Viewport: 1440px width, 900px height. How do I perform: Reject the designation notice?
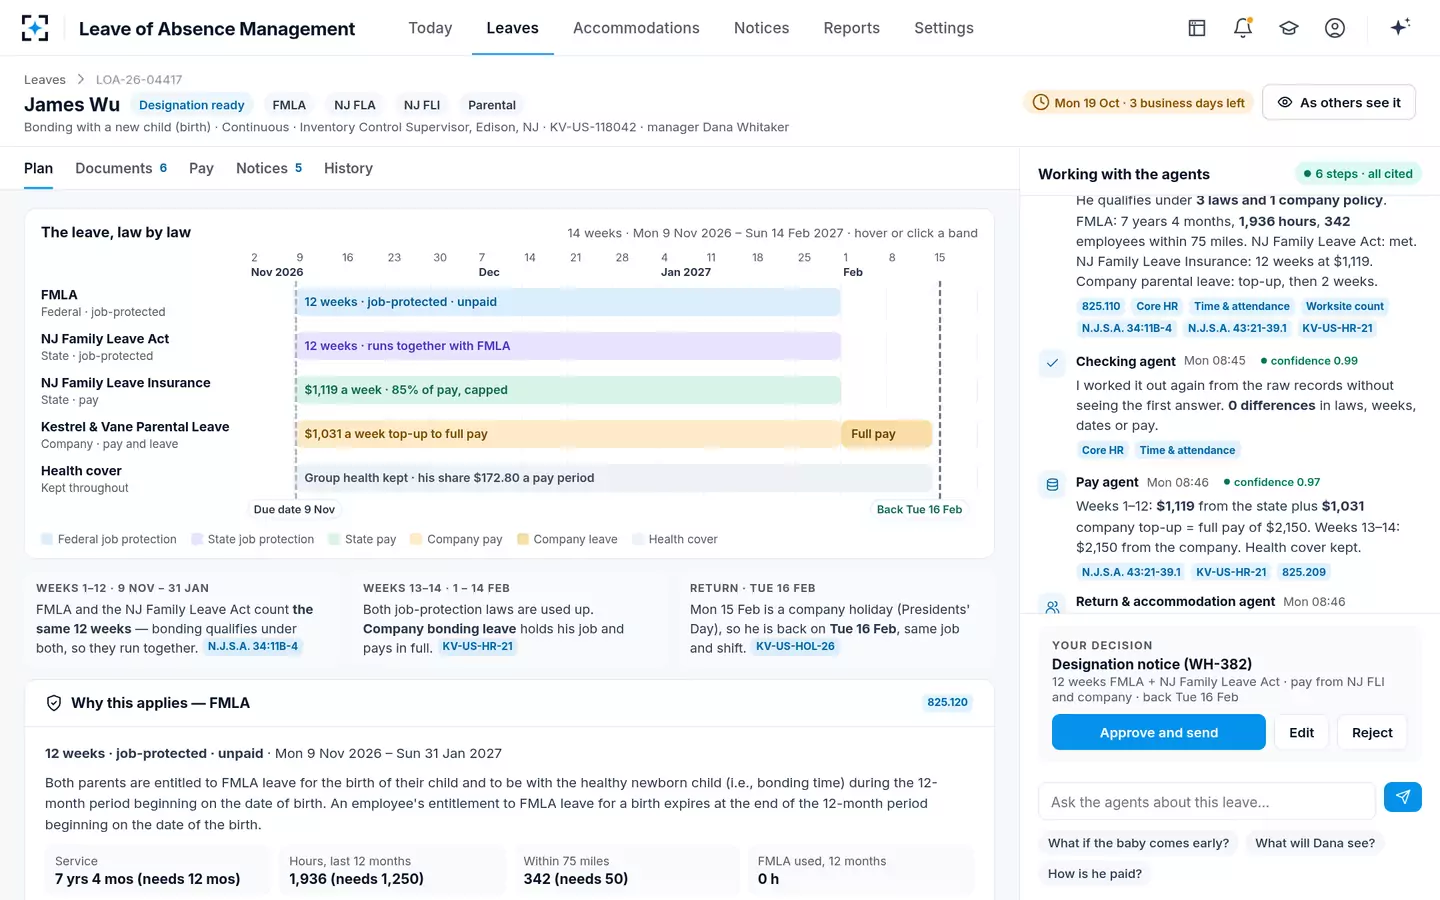click(1372, 732)
